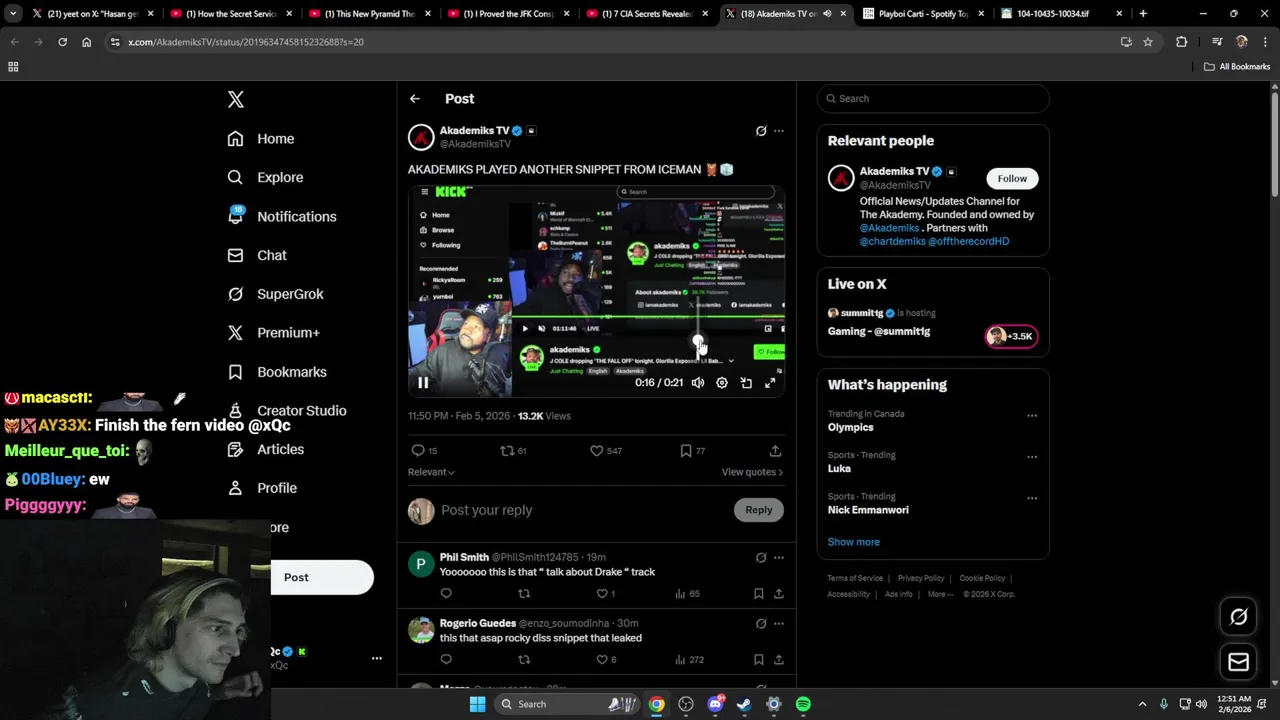Pause the video in the post
1280x720 pixels.
[x=423, y=382]
